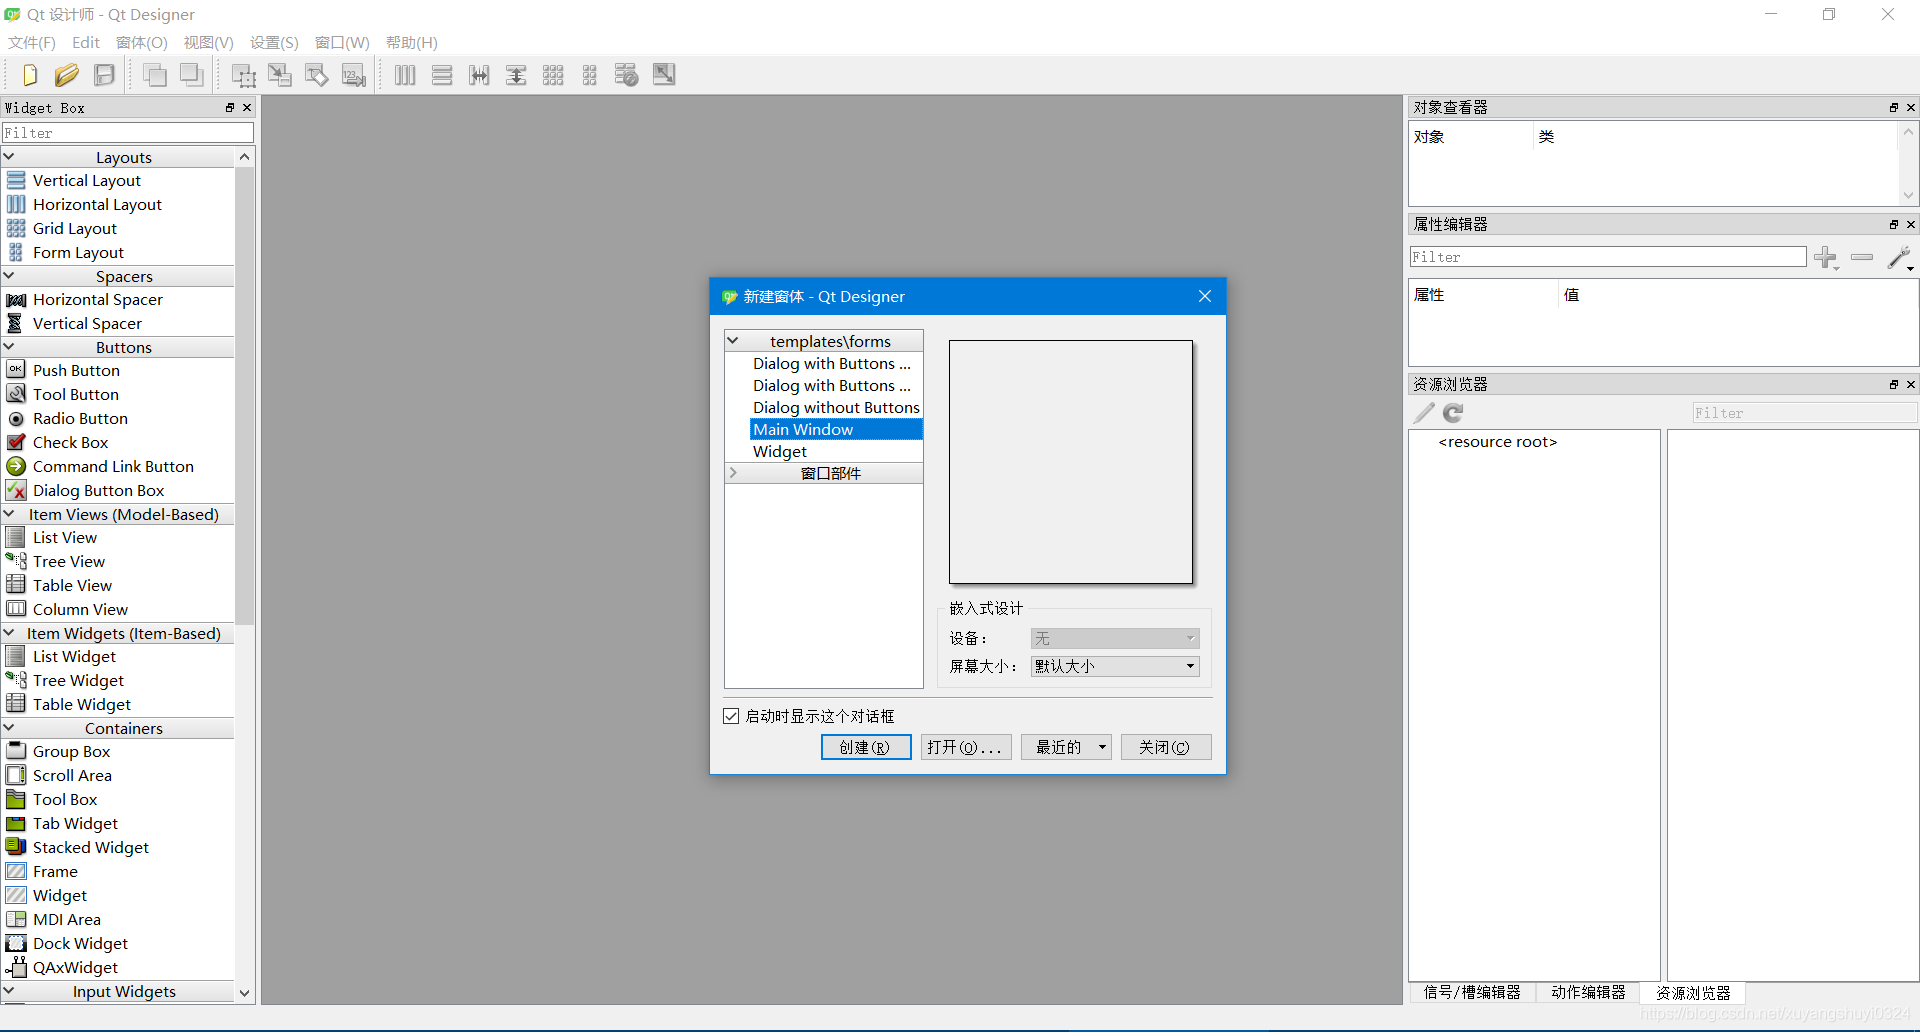1920x1032 pixels.
Task: Select the Edit Widgets mode icon
Action: pos(244,75)
